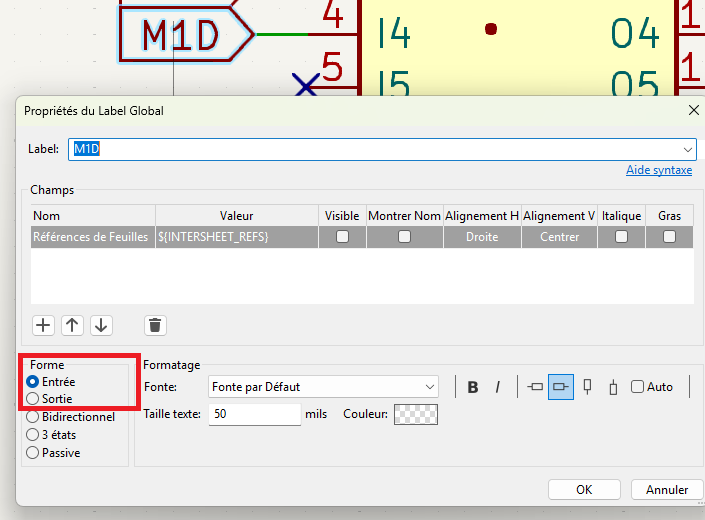Click the Visible column header
The height and width of the screenshot is (520, 705).
342,216
